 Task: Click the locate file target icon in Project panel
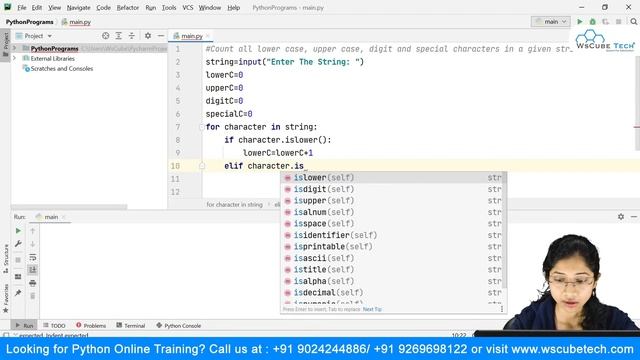click(106, 36)
